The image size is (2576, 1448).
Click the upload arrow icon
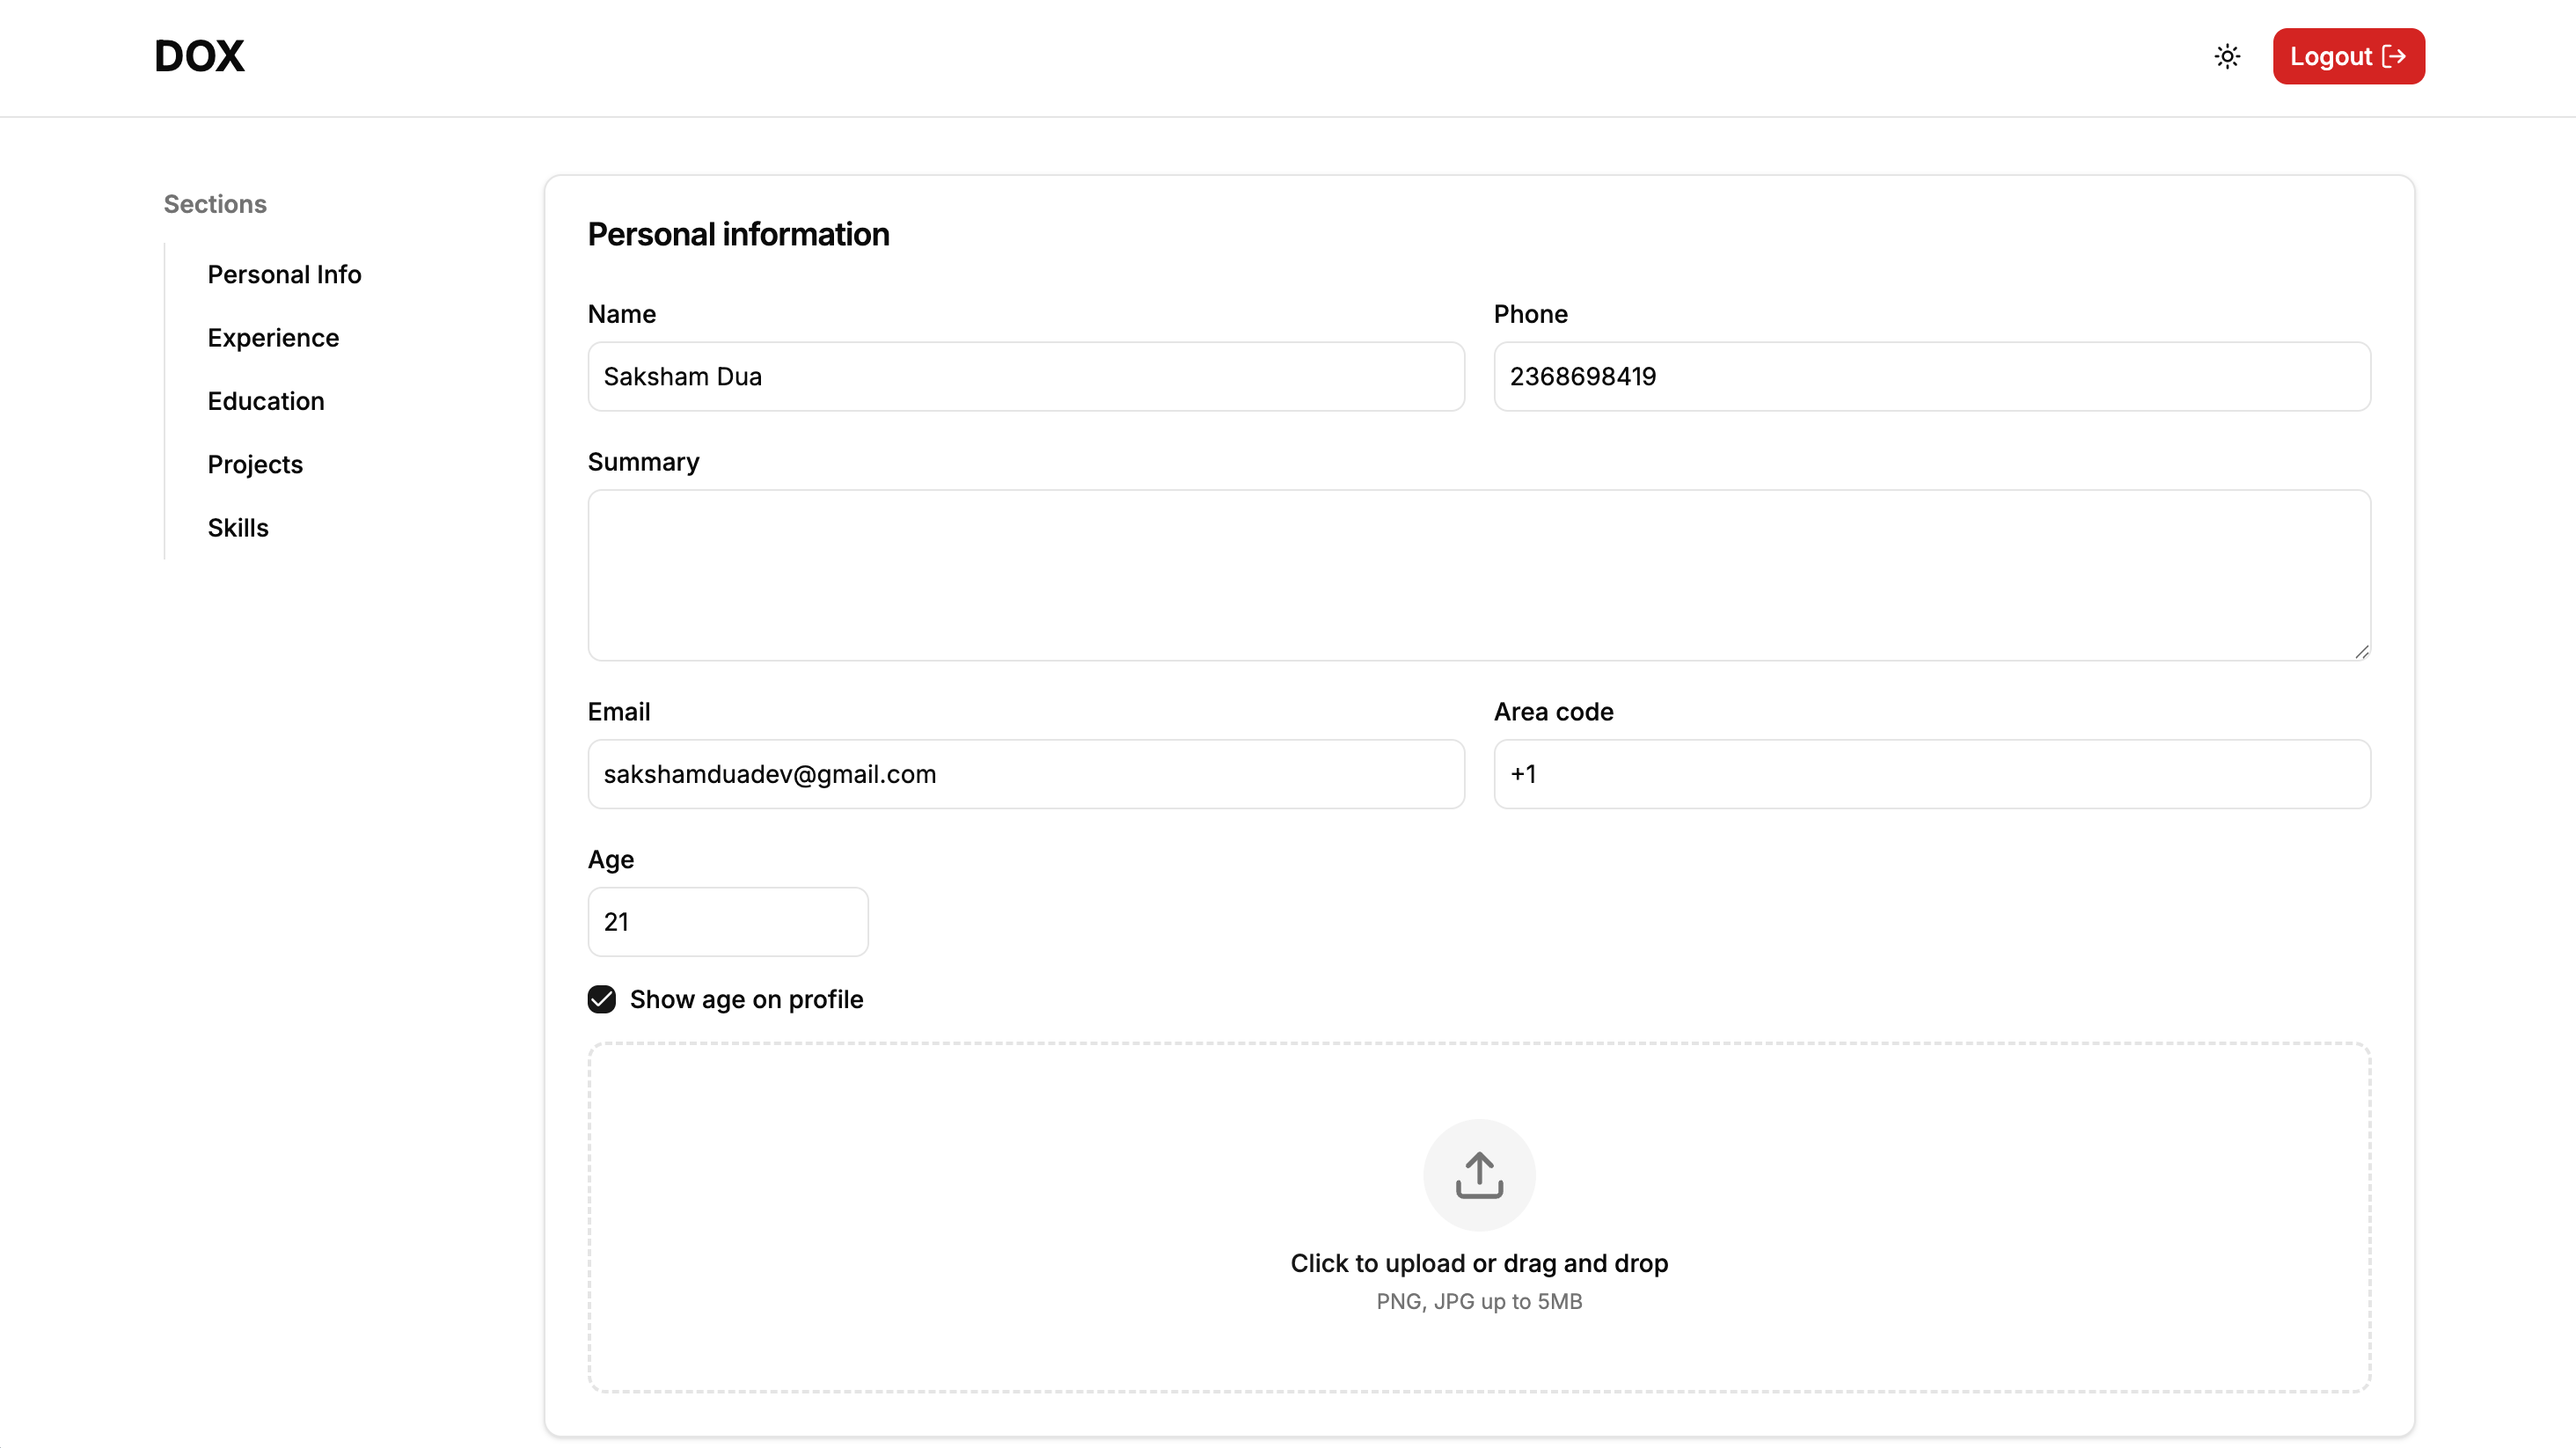1479,1175
